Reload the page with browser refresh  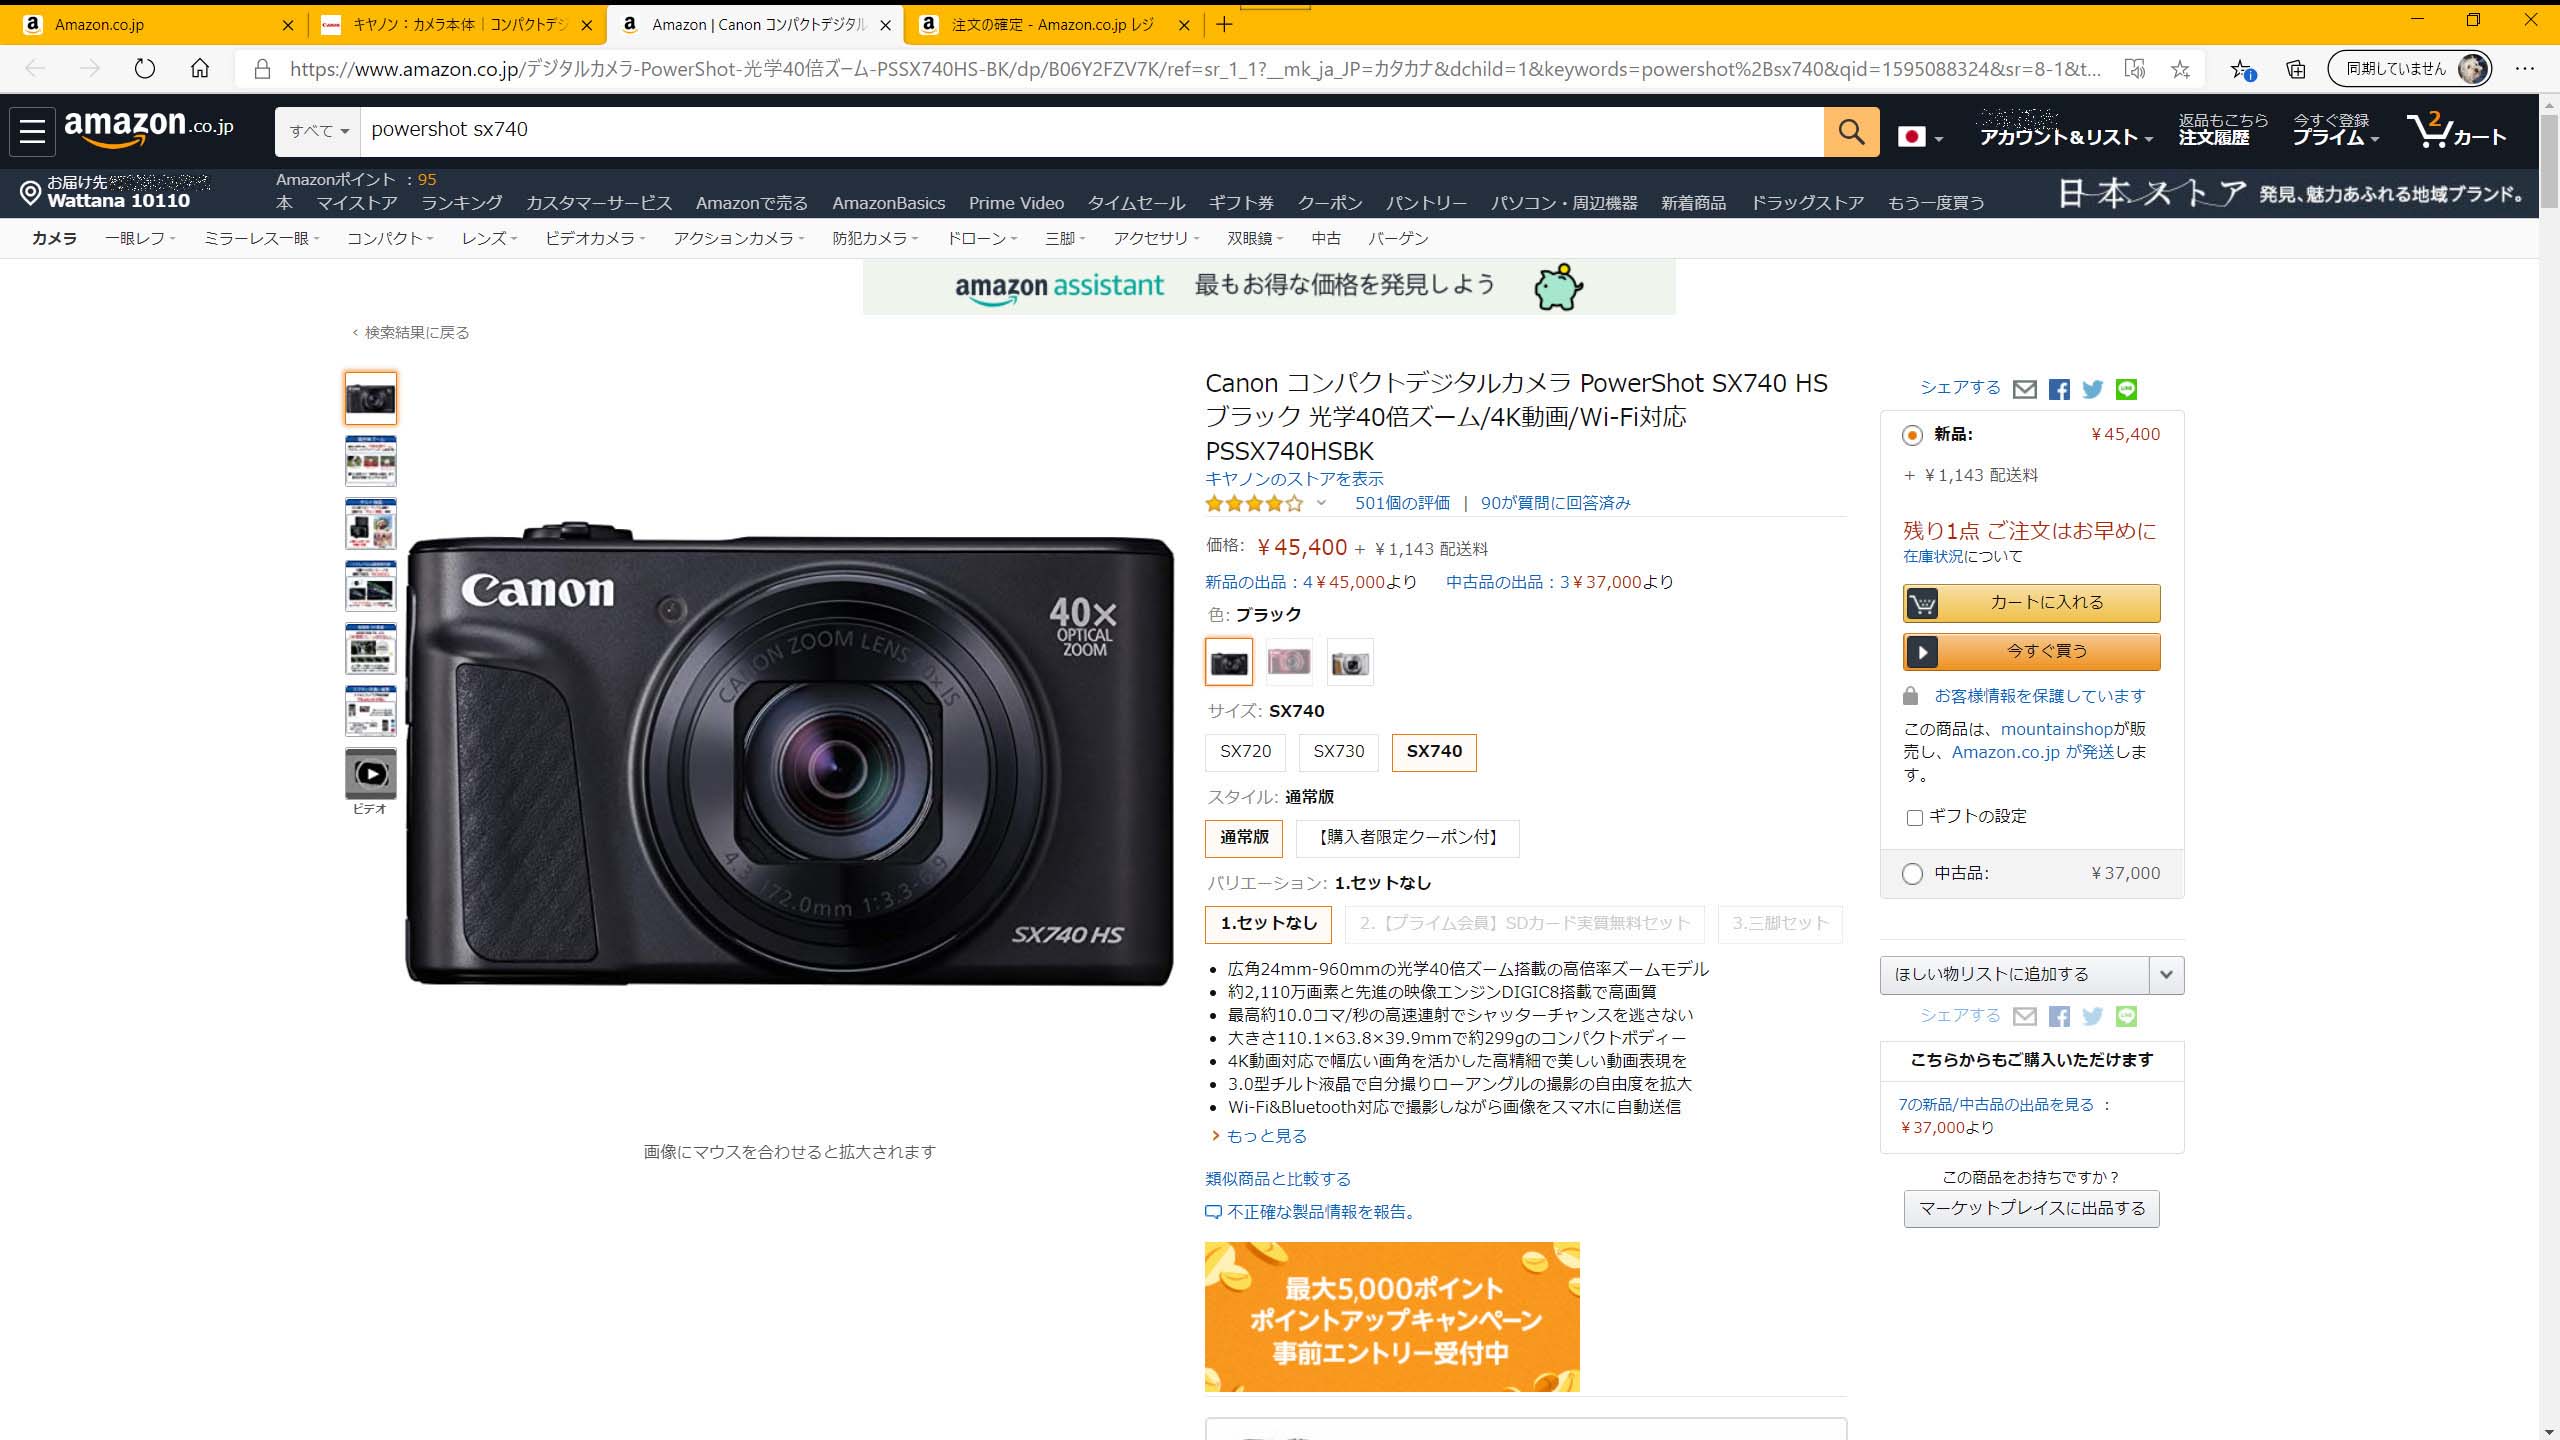pos(145,68)
